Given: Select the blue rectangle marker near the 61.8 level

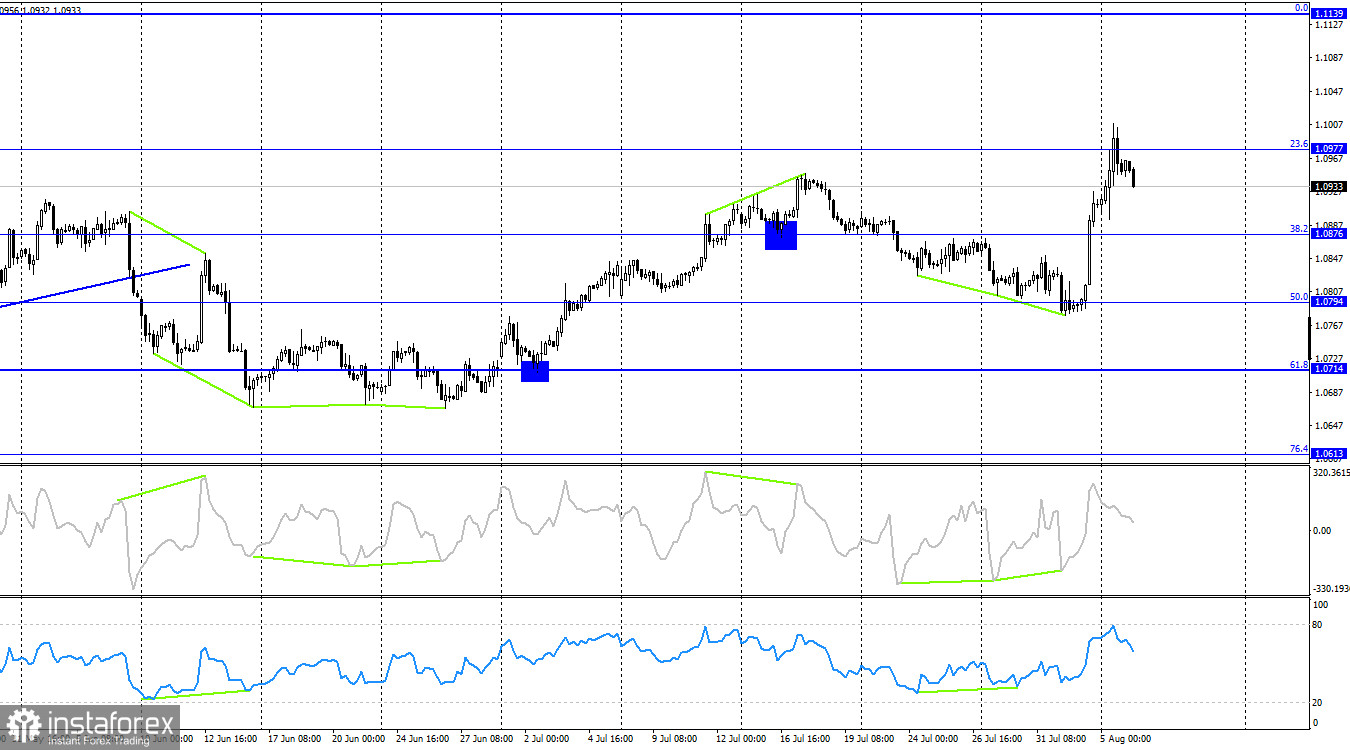Looking at the screenshot, I should pyautogui.click(x=535, y=371).
